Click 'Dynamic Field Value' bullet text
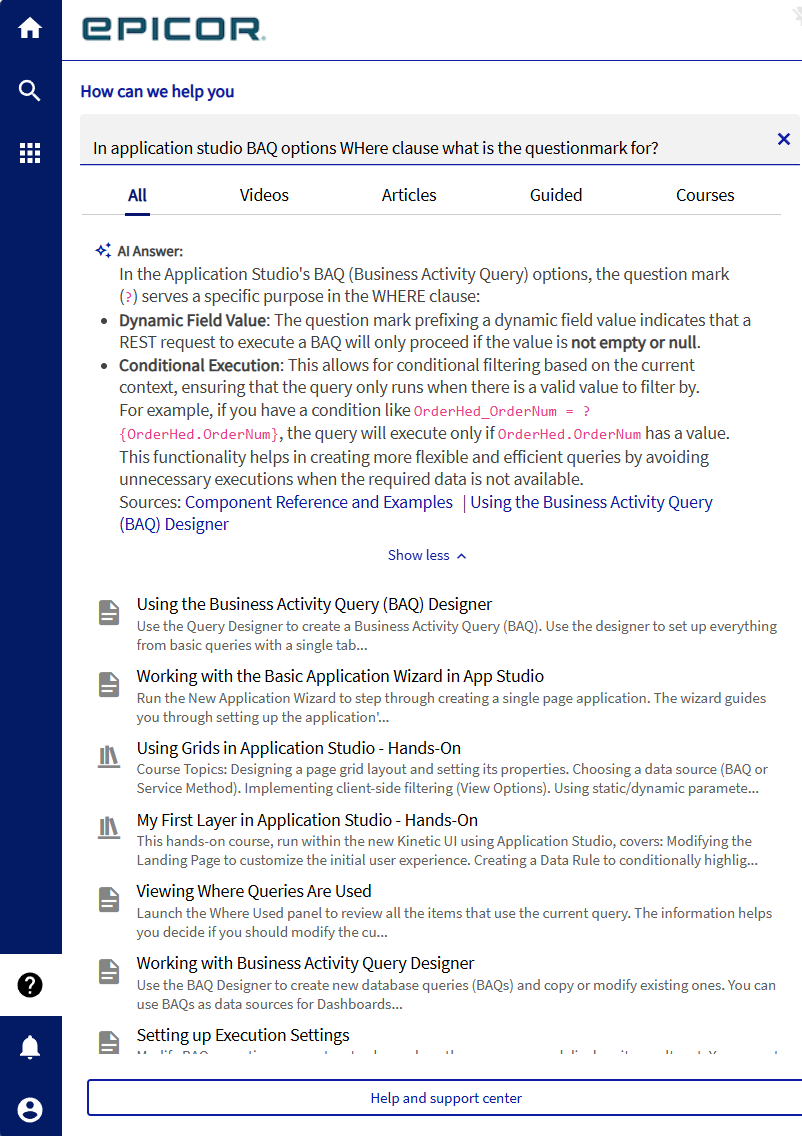This screenshot has height=1136, width=802. 192,320
